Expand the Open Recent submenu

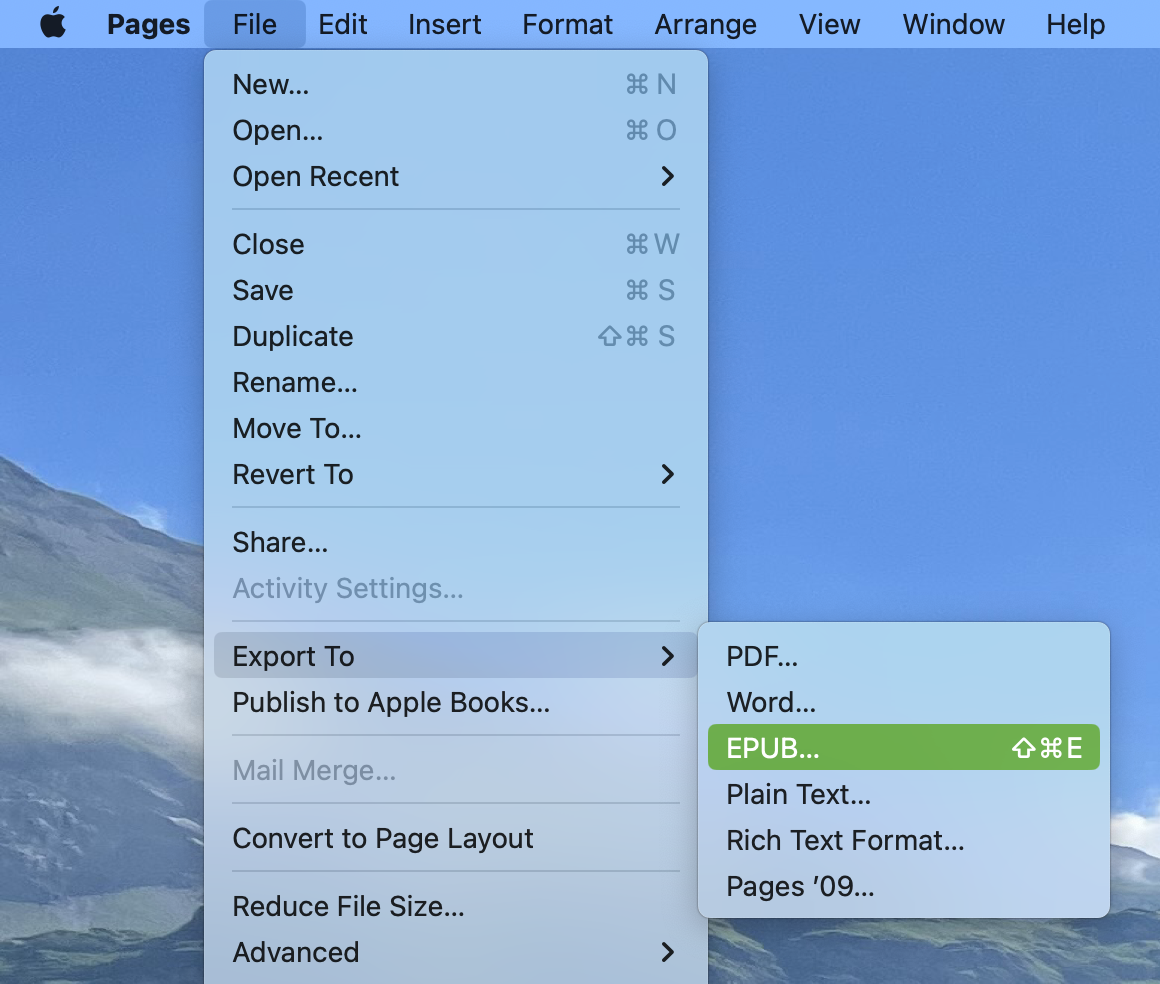456,176
